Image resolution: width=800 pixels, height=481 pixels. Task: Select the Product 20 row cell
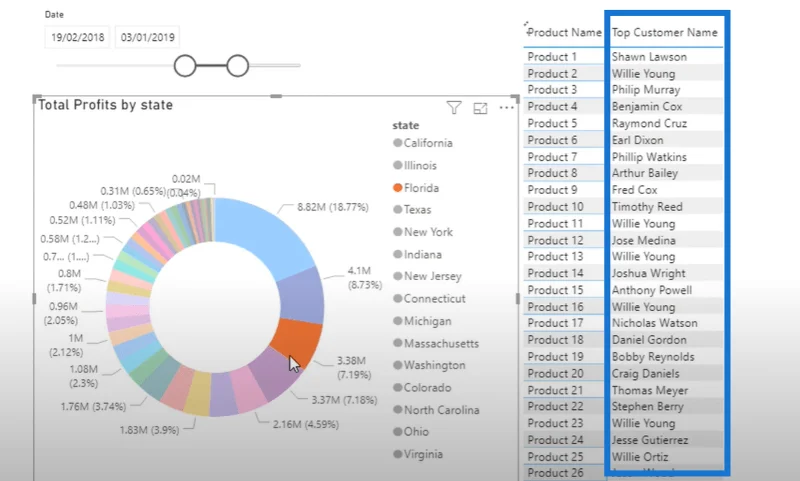pyautogui.click(x=563, y=373)
